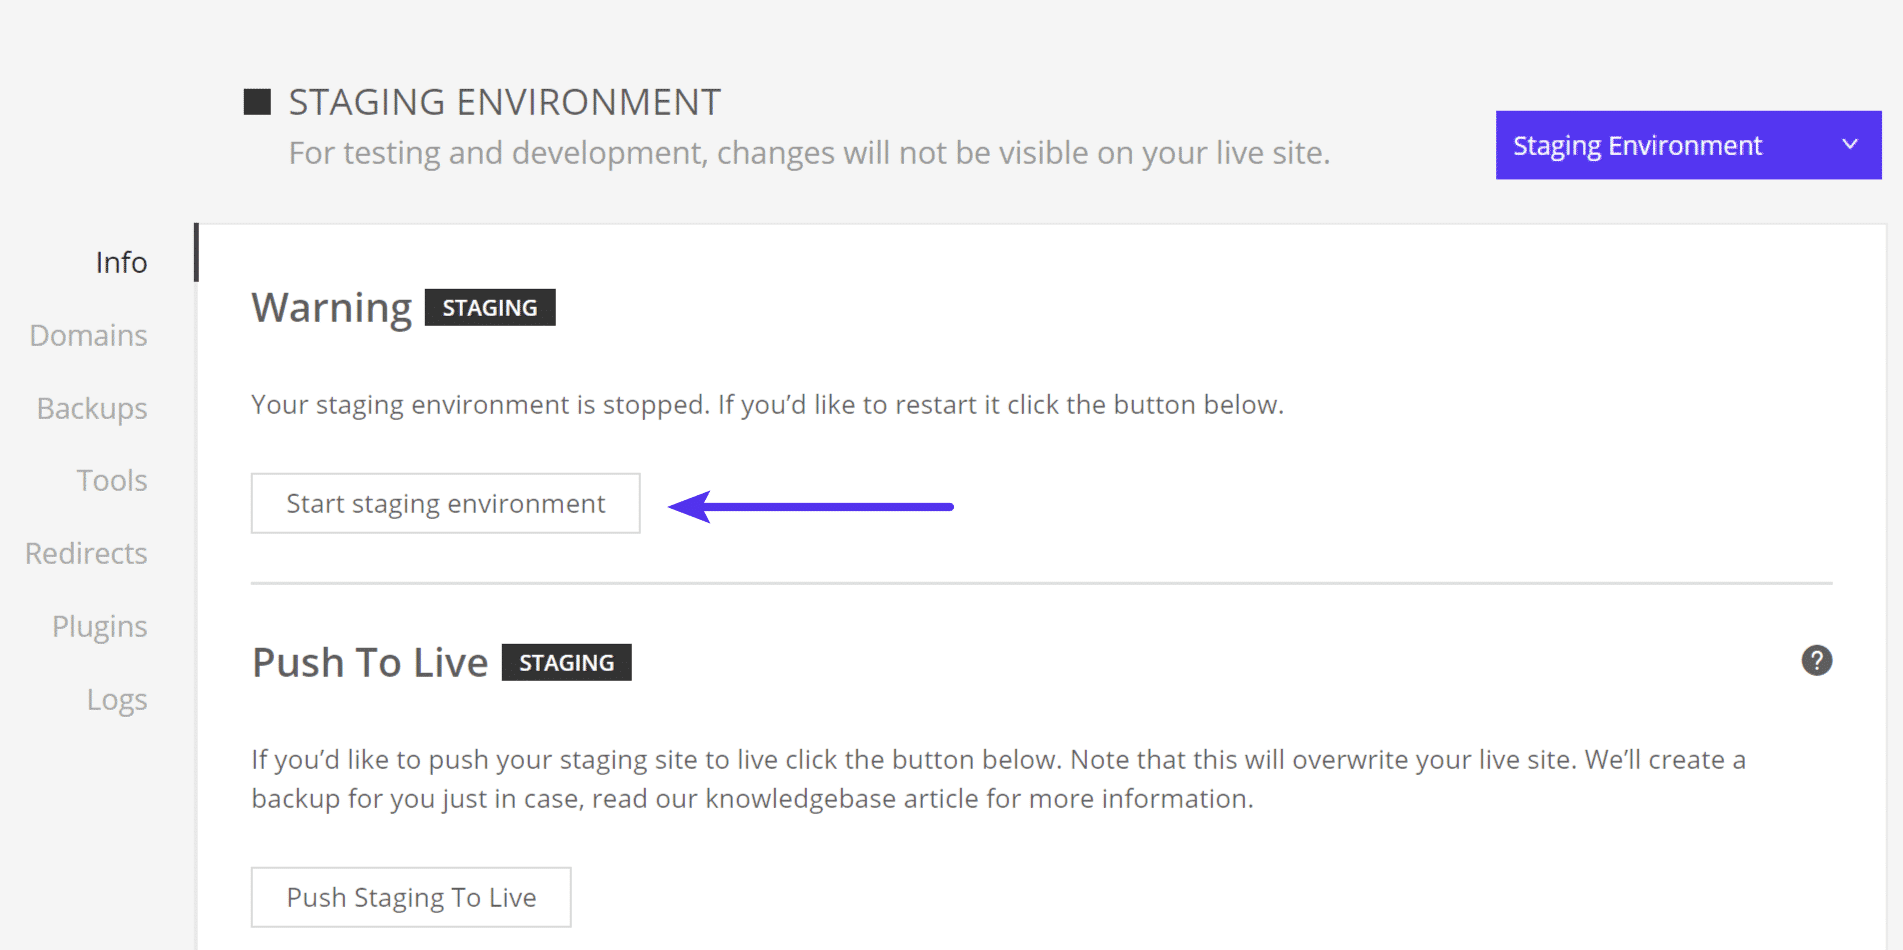1903x950 pixels.
Task: Click the Warning section heading
Action: (331, 308)
